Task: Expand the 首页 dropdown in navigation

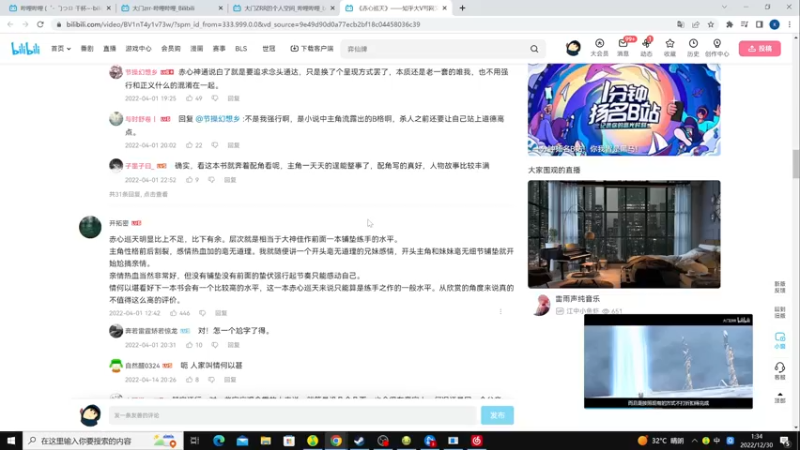Action: 61,48
